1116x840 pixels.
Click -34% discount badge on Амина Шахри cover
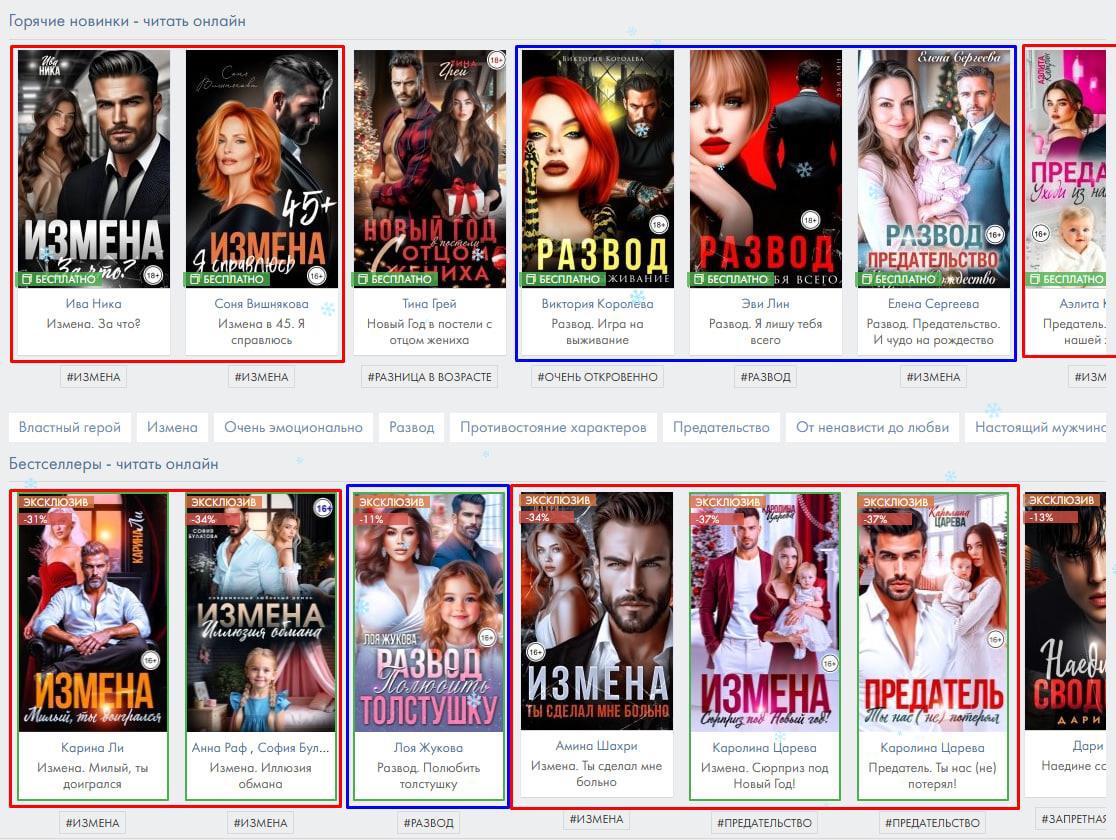[x=547, y=518]
